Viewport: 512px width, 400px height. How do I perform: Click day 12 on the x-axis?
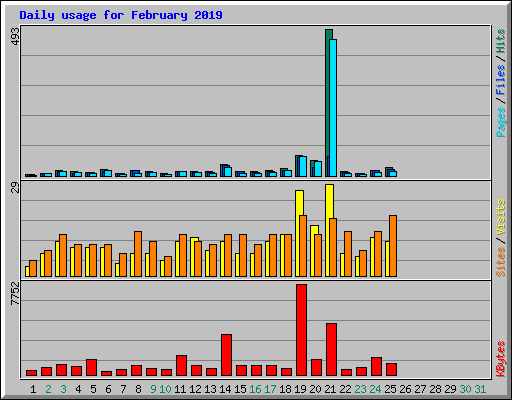tap(195, 389)
